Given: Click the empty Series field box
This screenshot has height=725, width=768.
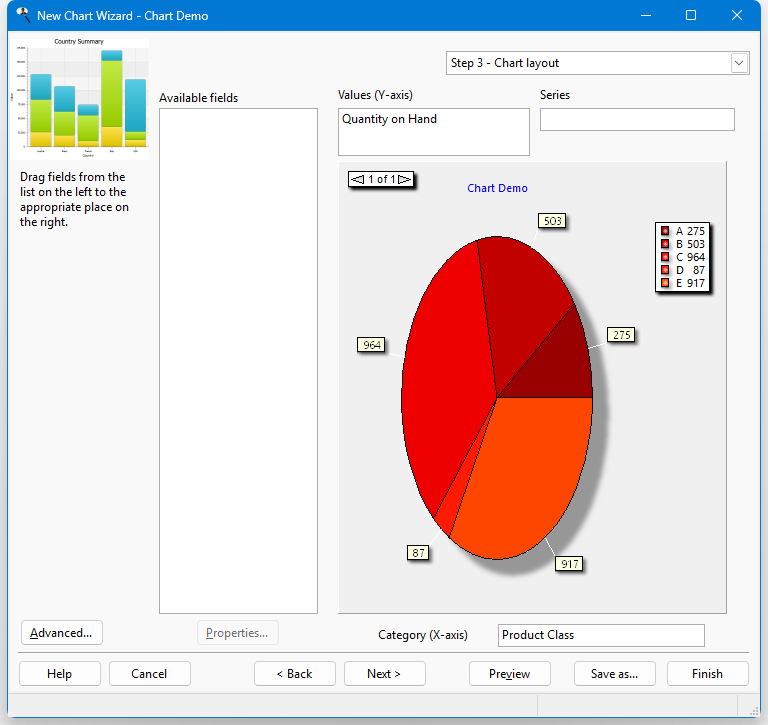Looking at the screenshot, I should point(637,120).
